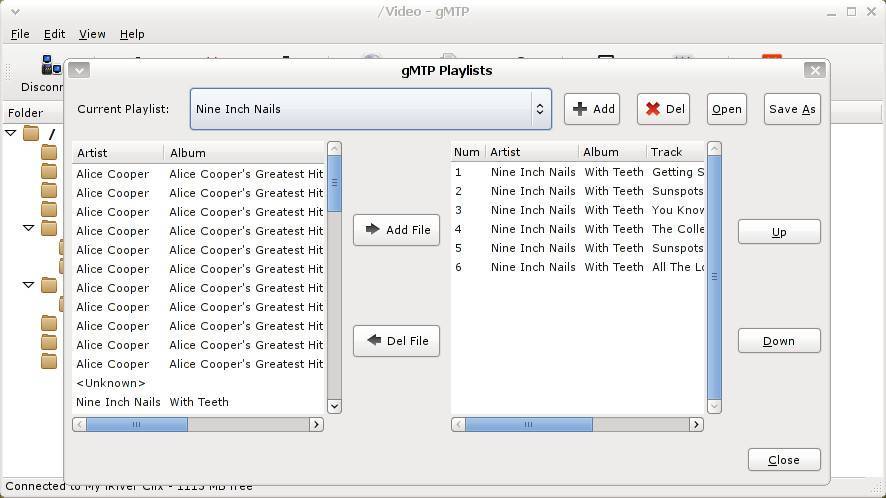Select playlist track 4 The Colle
This screenshot has width=886, height=498.
click(578, 229)
